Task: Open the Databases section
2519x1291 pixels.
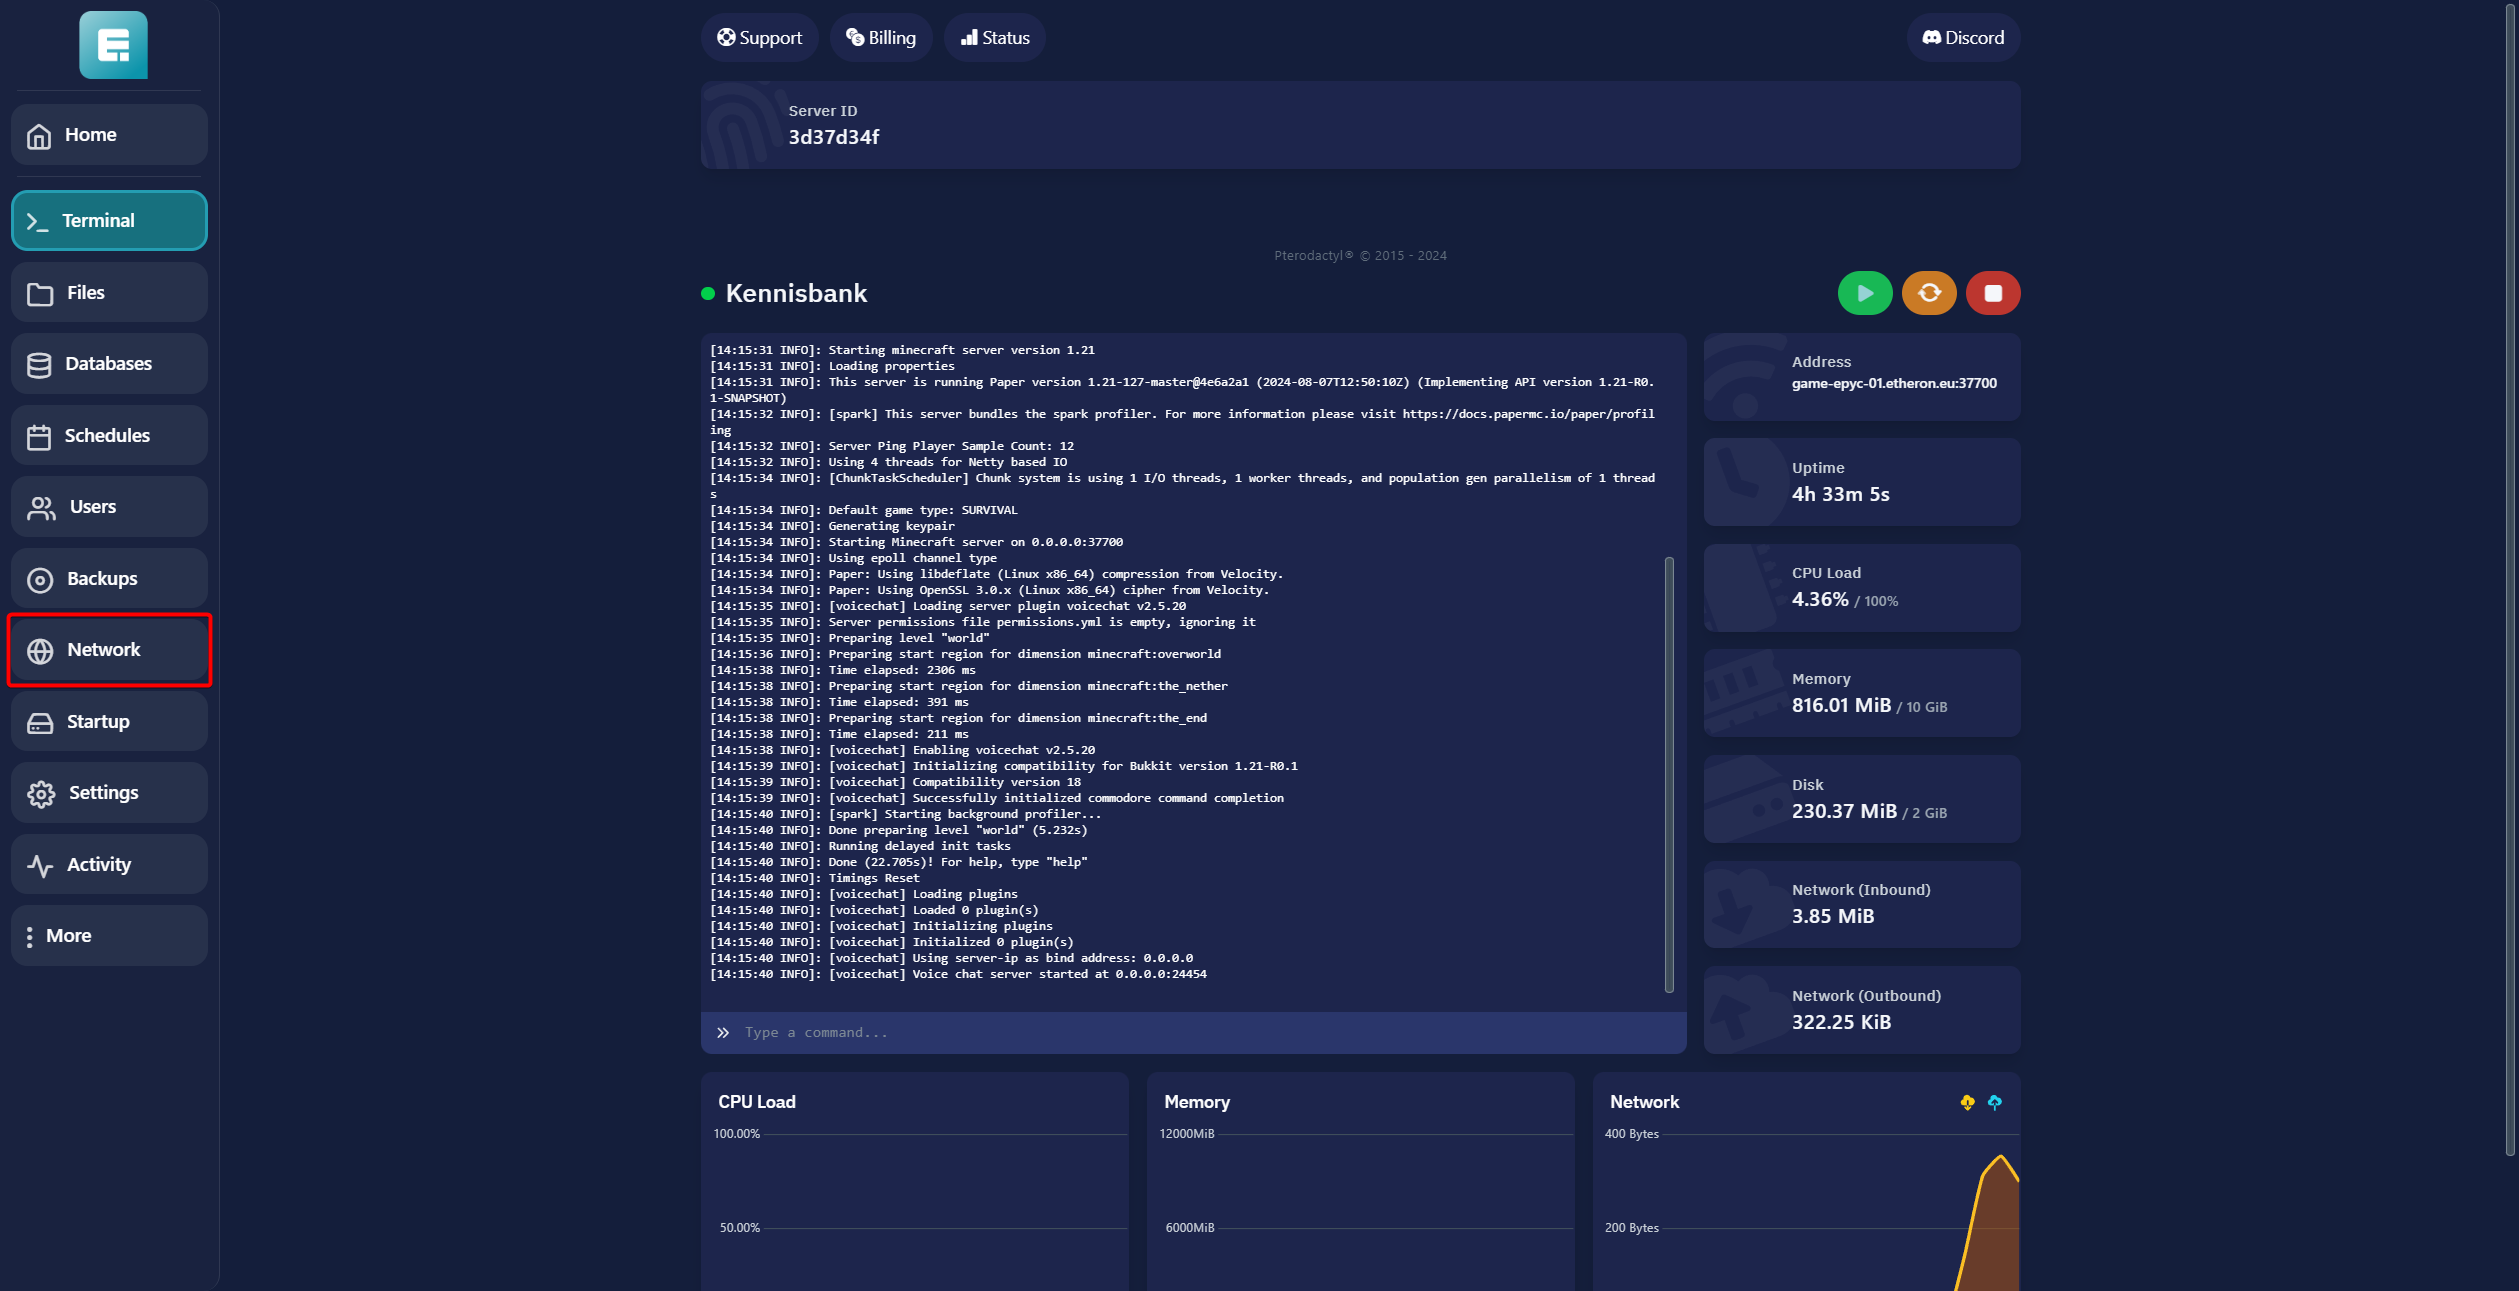Action: coord(109,363)
